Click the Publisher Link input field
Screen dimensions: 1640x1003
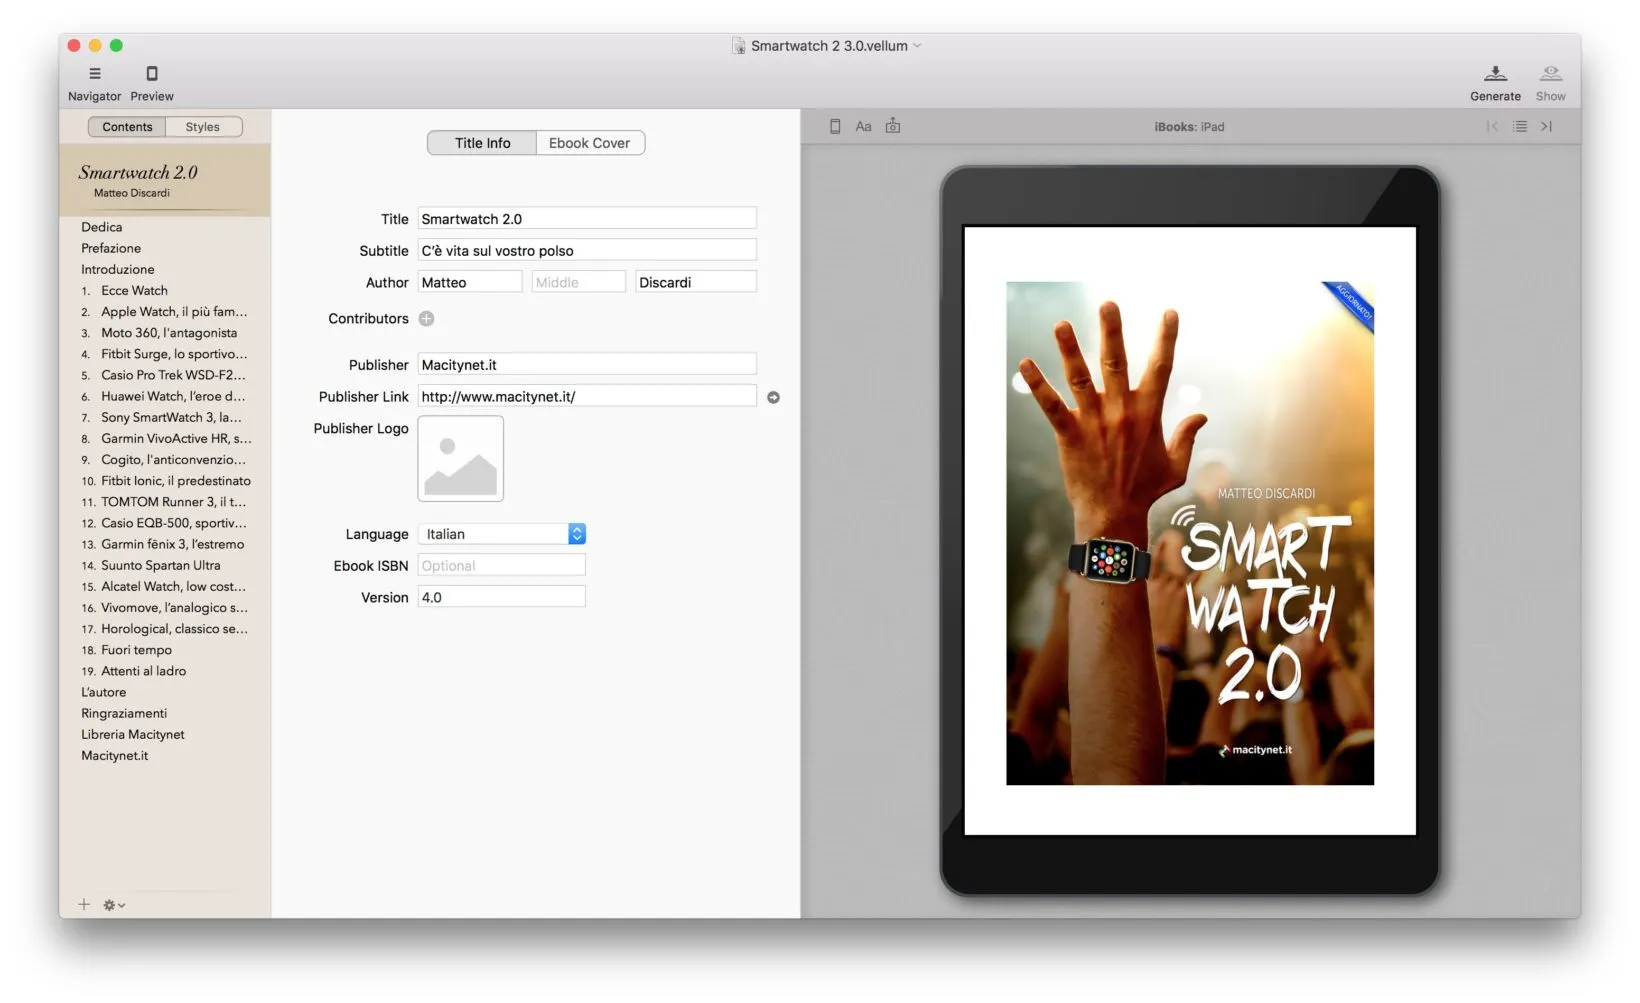[587, 397]
